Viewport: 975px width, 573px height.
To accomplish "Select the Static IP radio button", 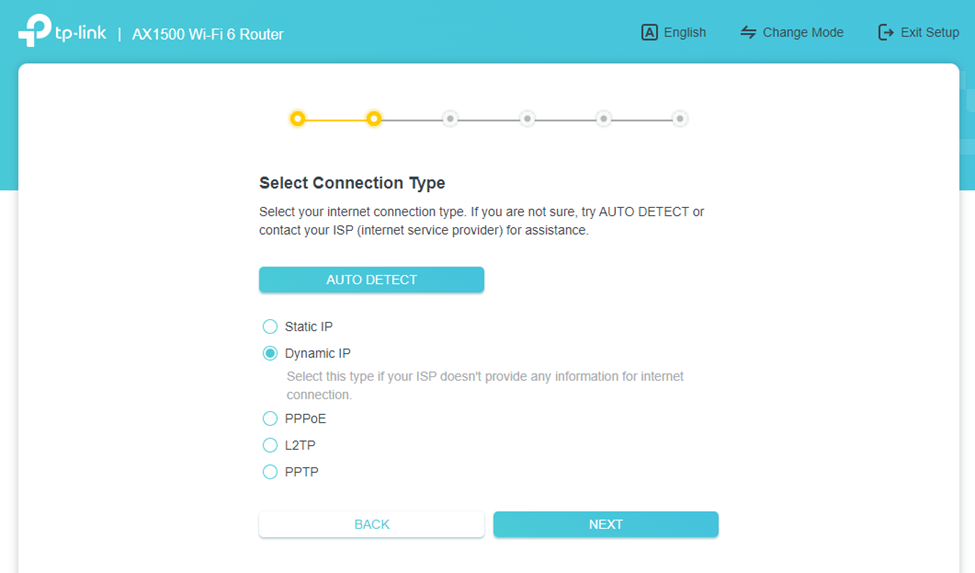I will point(270,327).
